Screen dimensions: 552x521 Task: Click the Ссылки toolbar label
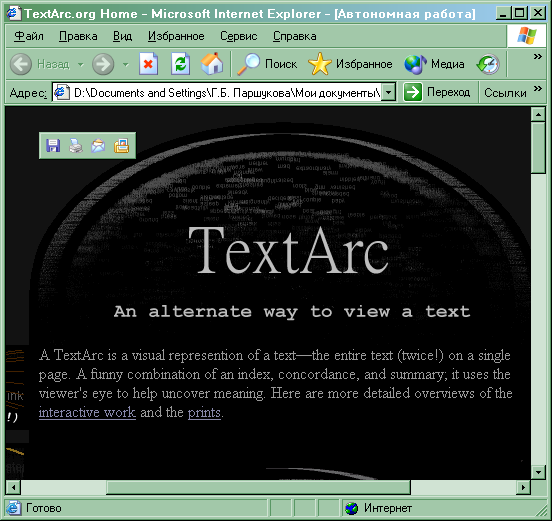505,93
